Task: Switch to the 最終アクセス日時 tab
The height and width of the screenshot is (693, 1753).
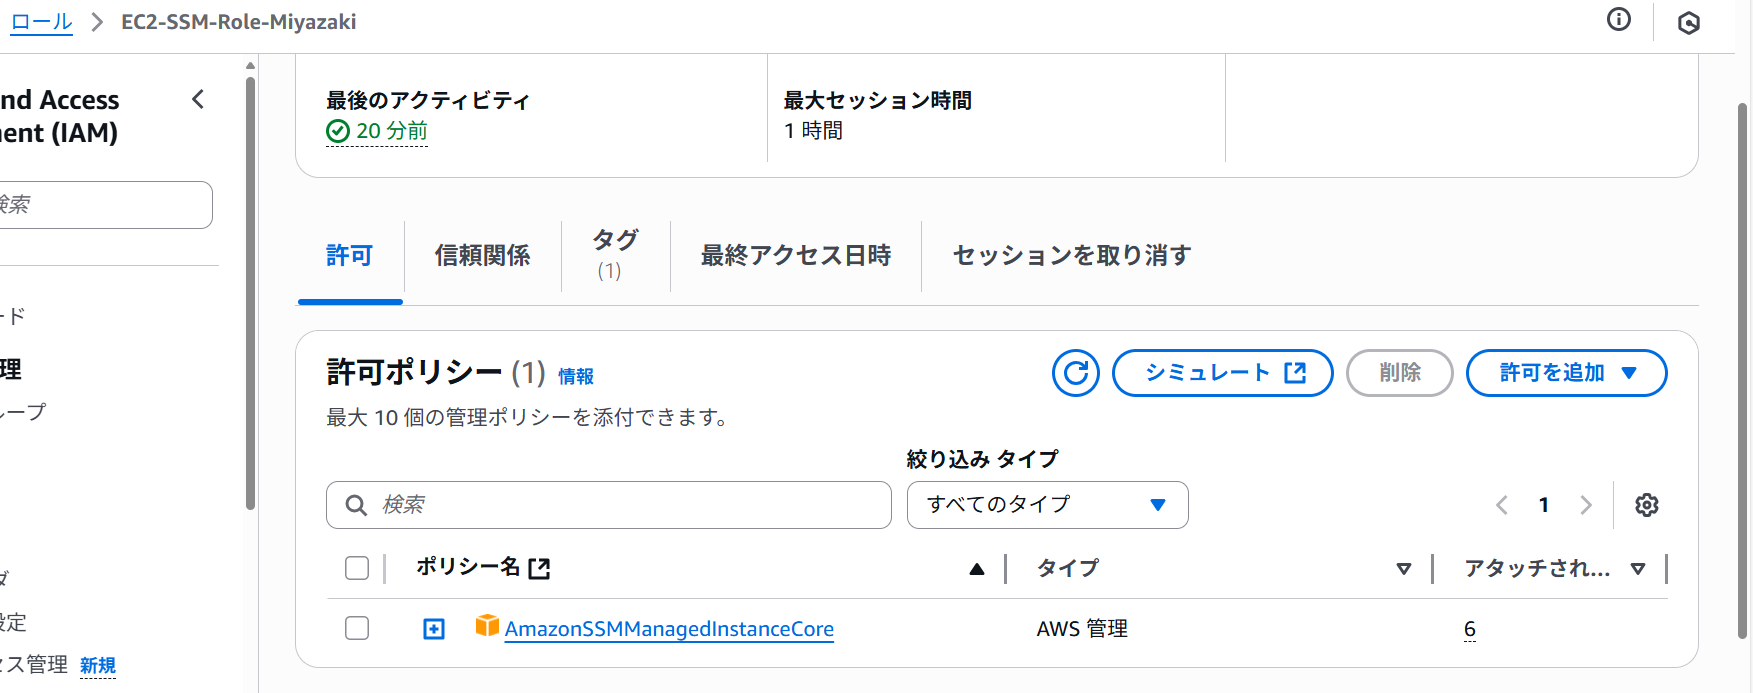Action: point(795,256)
